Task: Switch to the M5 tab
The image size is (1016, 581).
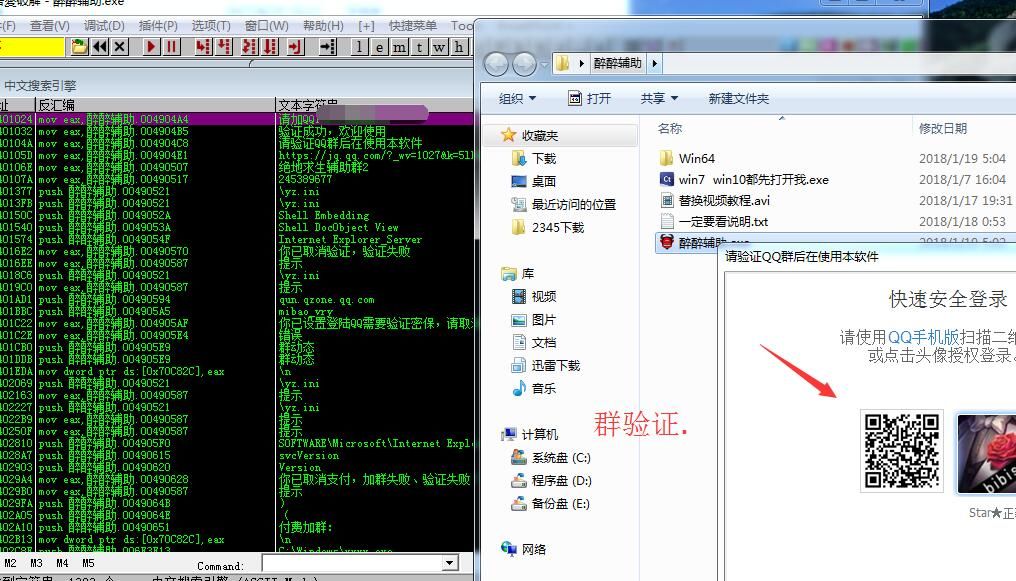Action: click(x=88, y=564)
